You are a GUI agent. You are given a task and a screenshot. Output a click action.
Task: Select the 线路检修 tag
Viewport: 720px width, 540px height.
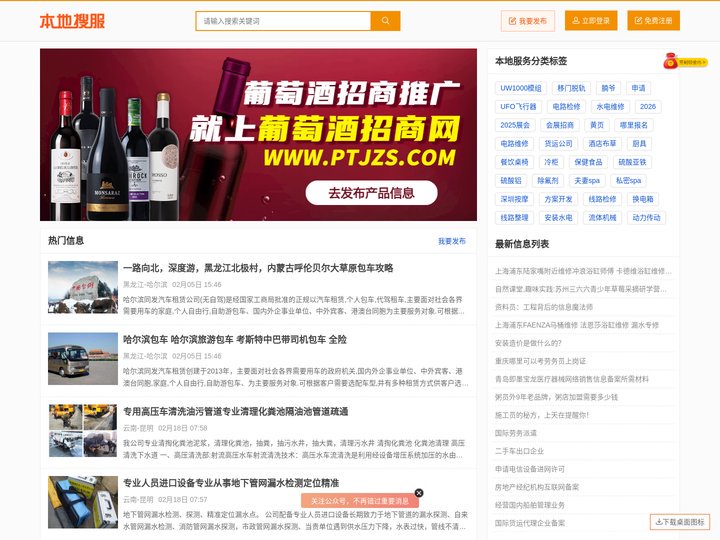[x=602, y=199]
